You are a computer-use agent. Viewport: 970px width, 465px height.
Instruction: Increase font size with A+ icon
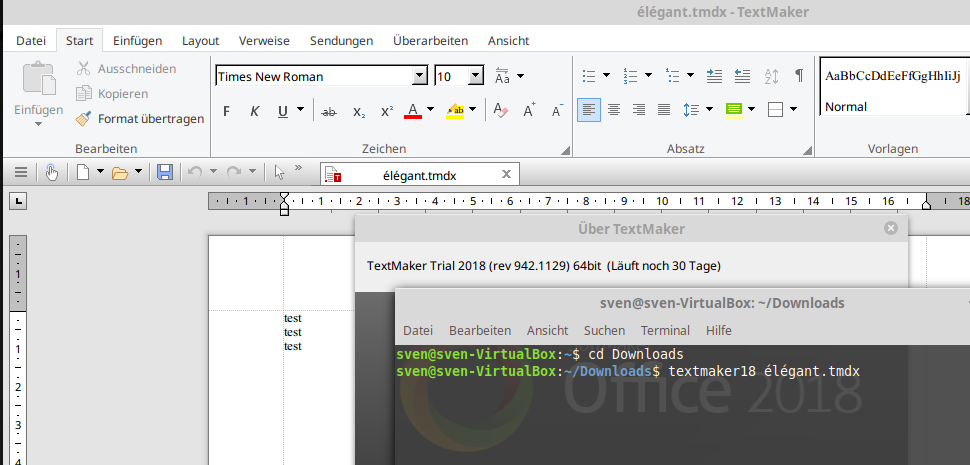click(530, 111)
